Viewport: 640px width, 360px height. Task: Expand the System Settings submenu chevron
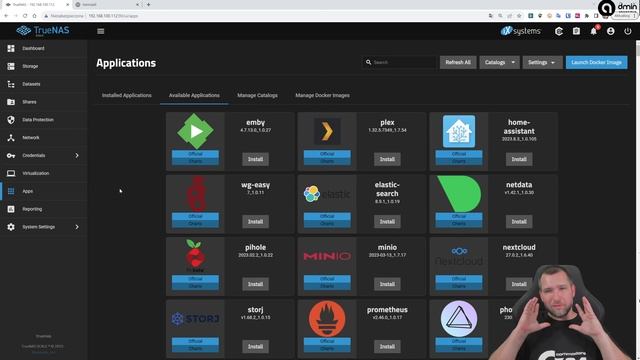click(x=77, y=227)
